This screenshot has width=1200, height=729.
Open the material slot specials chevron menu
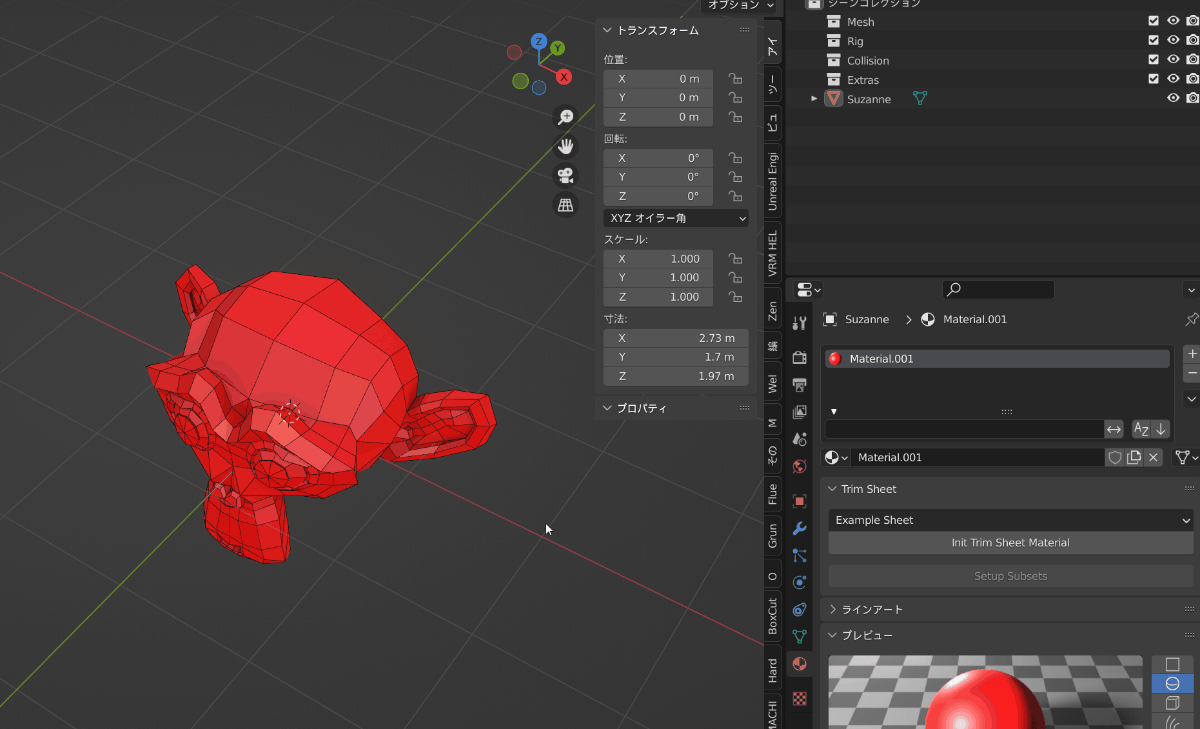[x=1191, y=398]
